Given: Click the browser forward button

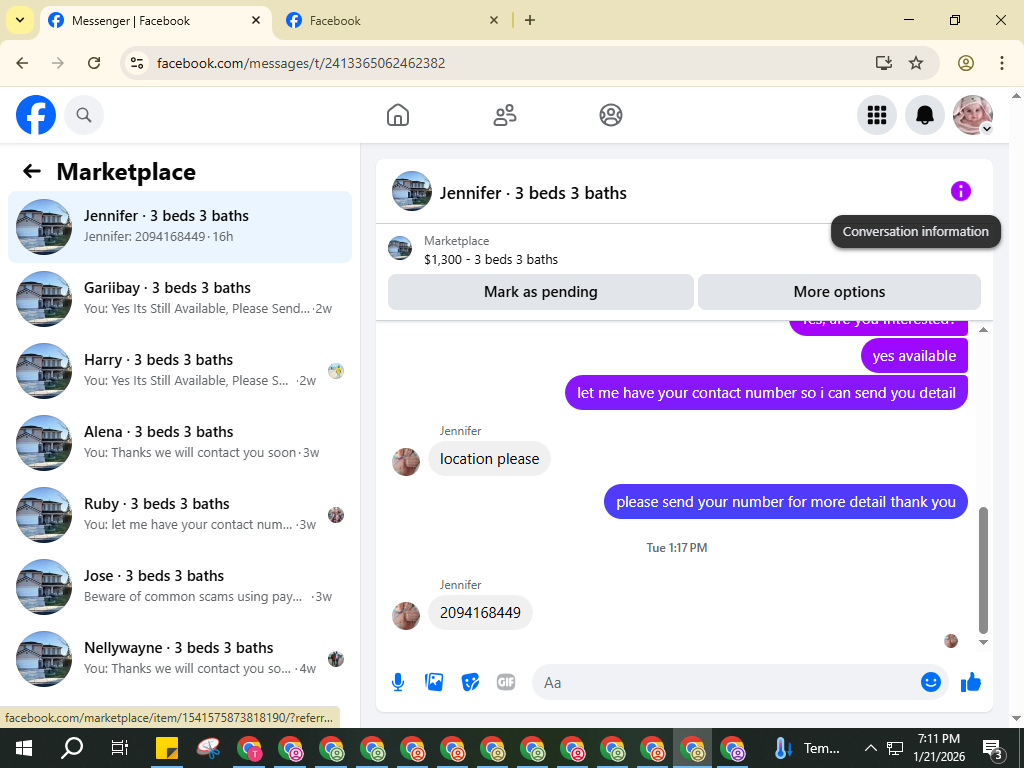Looking at the screenshot, I should [x=58, y=63].
